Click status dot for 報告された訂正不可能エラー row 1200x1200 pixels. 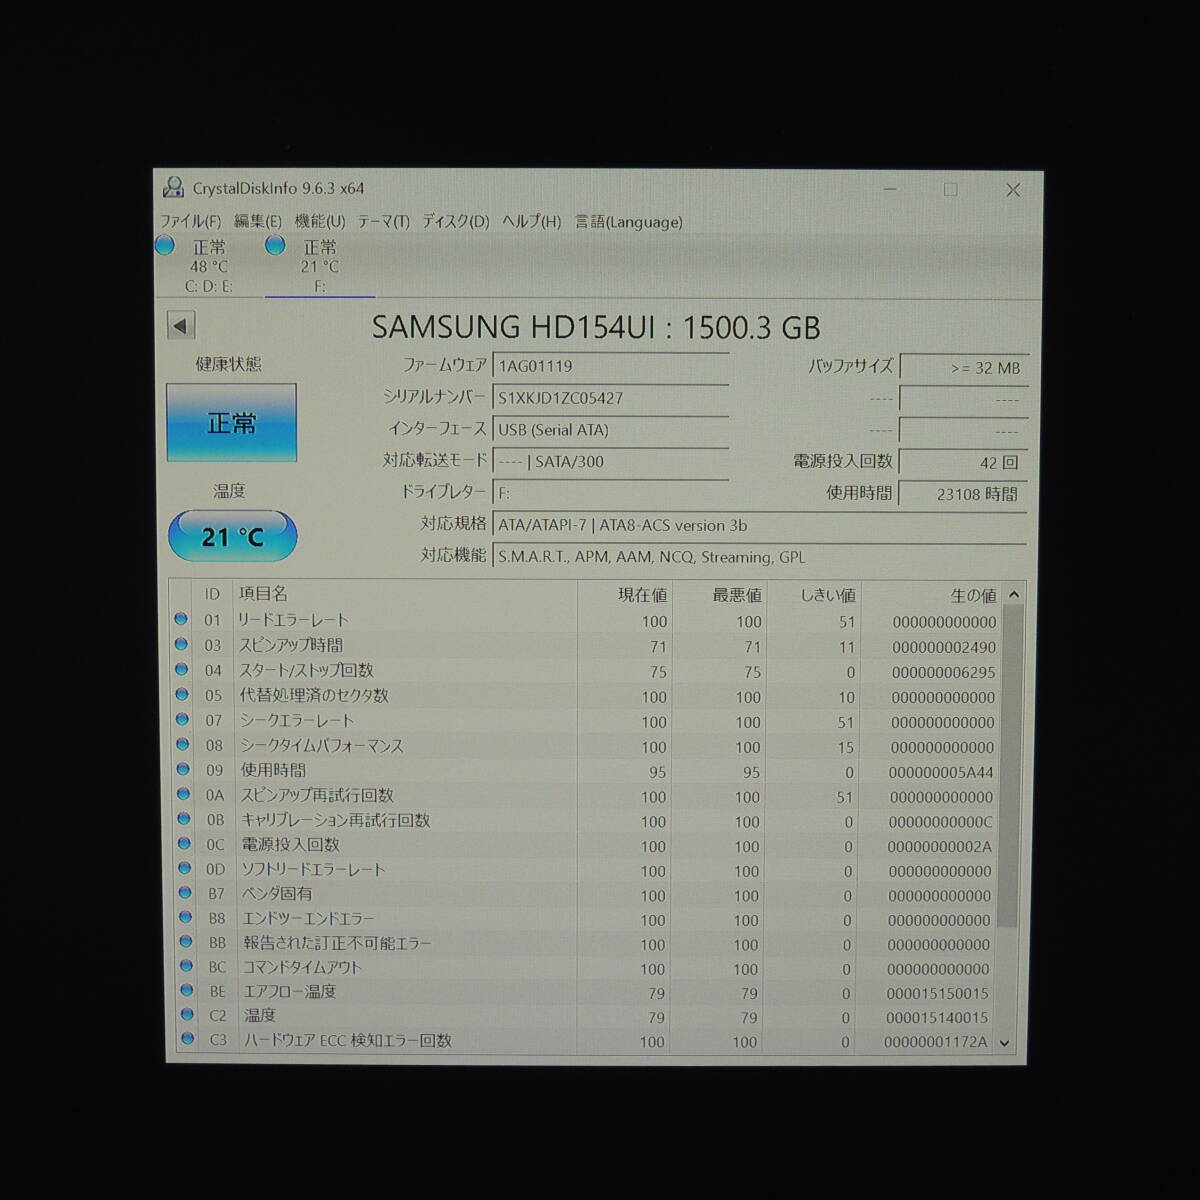(187, 941)
